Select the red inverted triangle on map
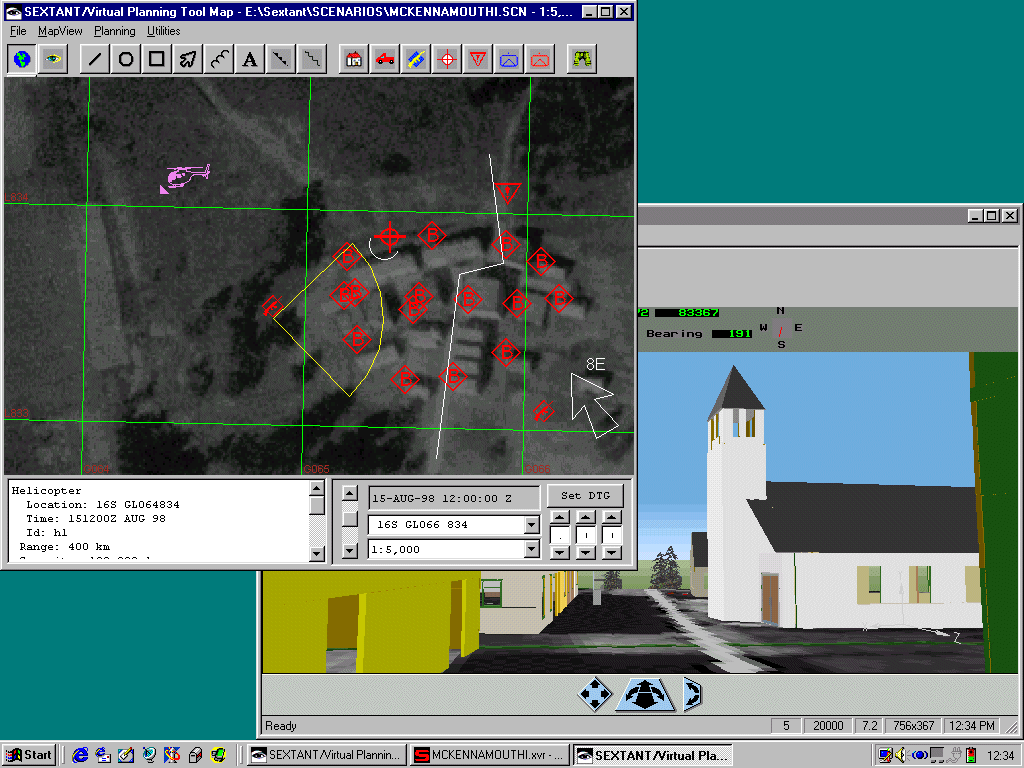The height and width of the screenshot is (768, 1024). click(507, 192)
